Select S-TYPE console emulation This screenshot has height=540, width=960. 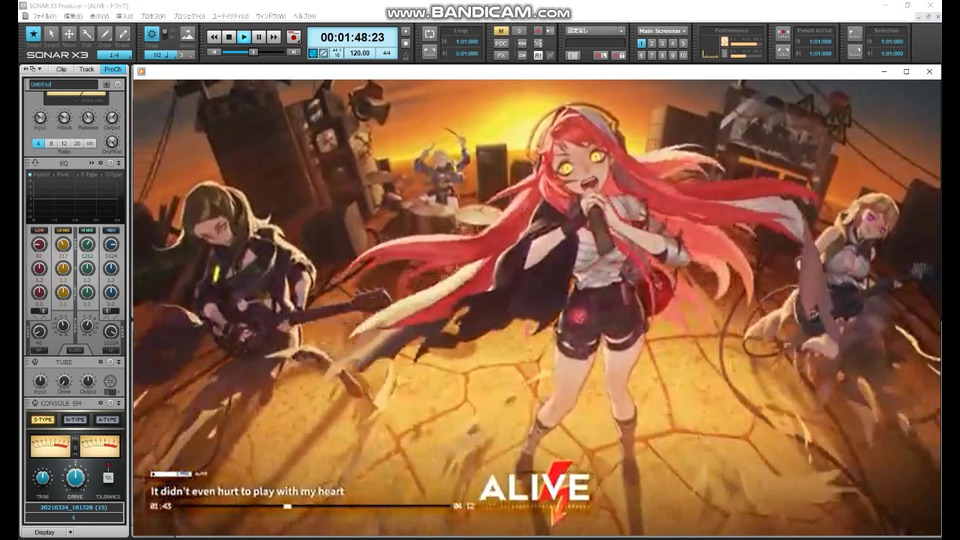(43, 420)
